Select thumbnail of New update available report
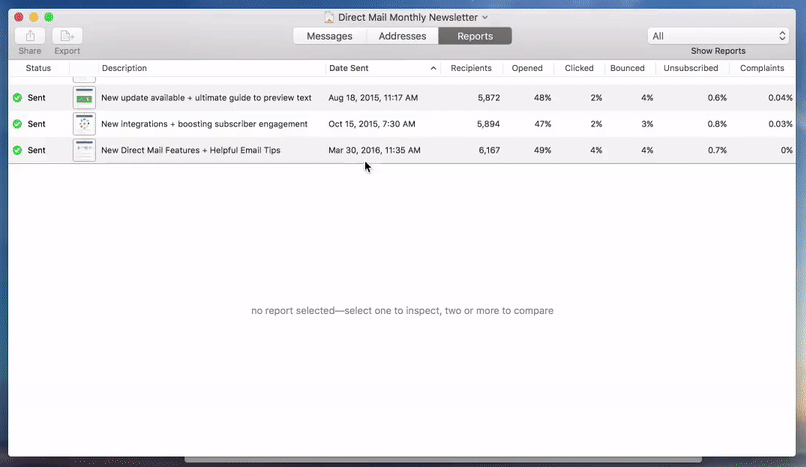The image size is (806, 467). tap(84, 98)
